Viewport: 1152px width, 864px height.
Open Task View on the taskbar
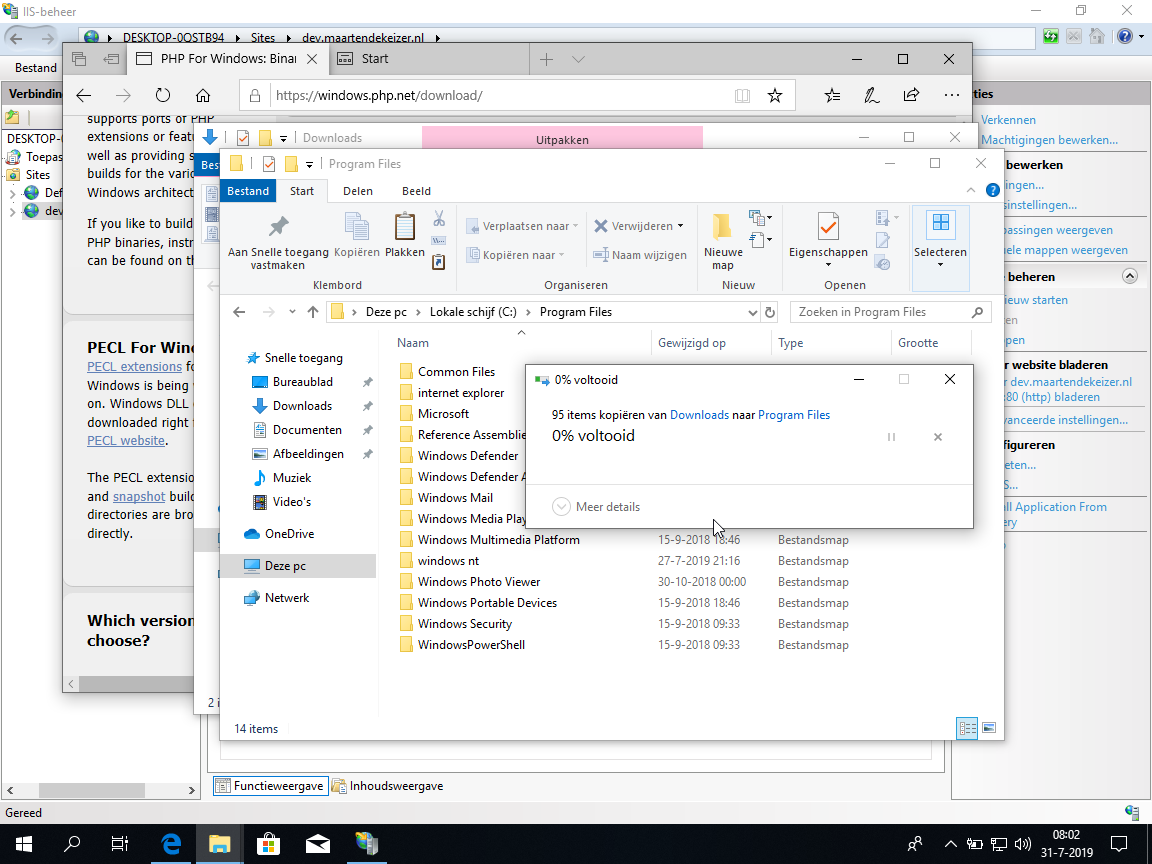point(120,843)
